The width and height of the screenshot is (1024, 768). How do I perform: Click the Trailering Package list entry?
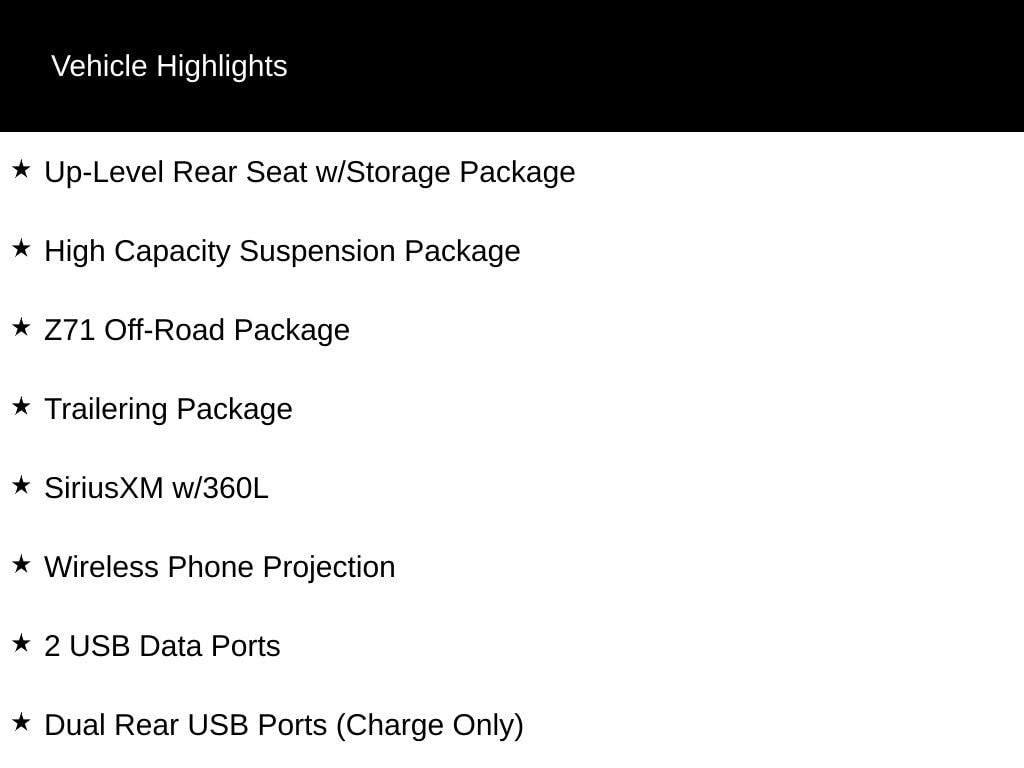point(168,410)
